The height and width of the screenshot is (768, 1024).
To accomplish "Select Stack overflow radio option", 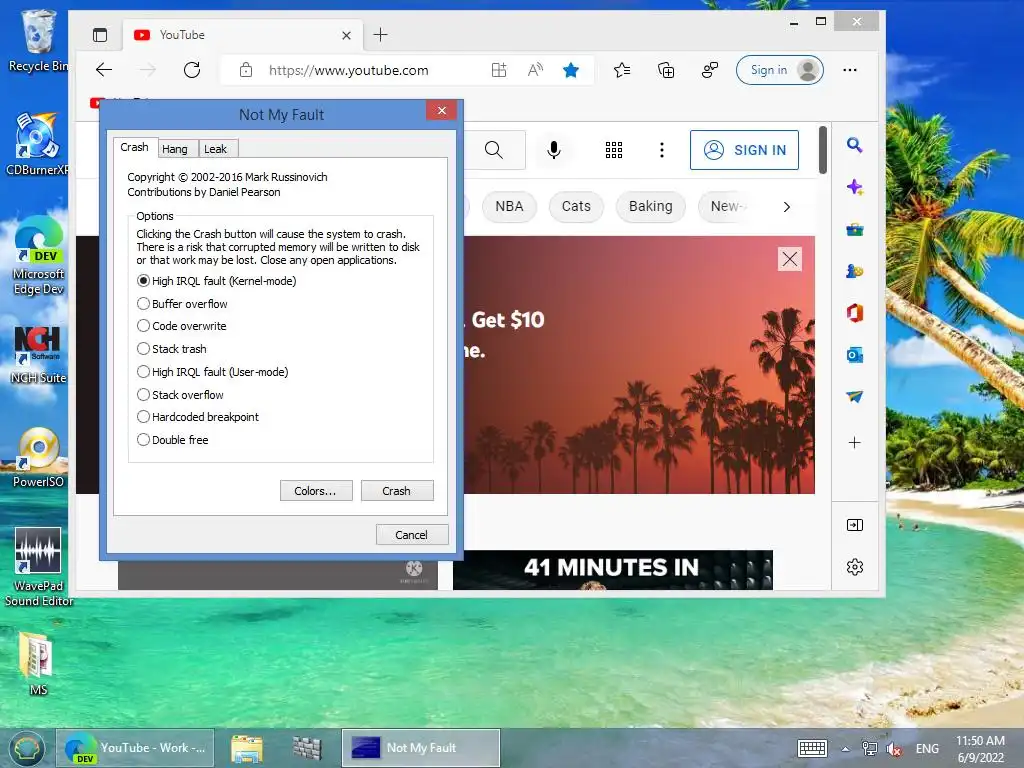I will [x=180, y=394].
